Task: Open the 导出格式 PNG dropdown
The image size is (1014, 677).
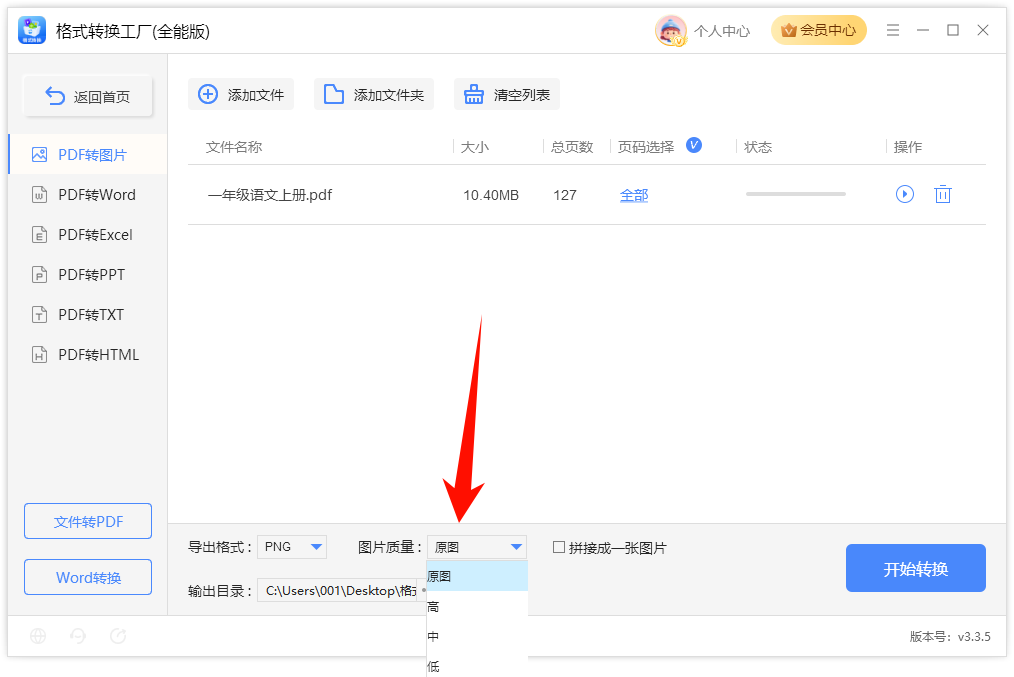Action: tap(292, 547)
